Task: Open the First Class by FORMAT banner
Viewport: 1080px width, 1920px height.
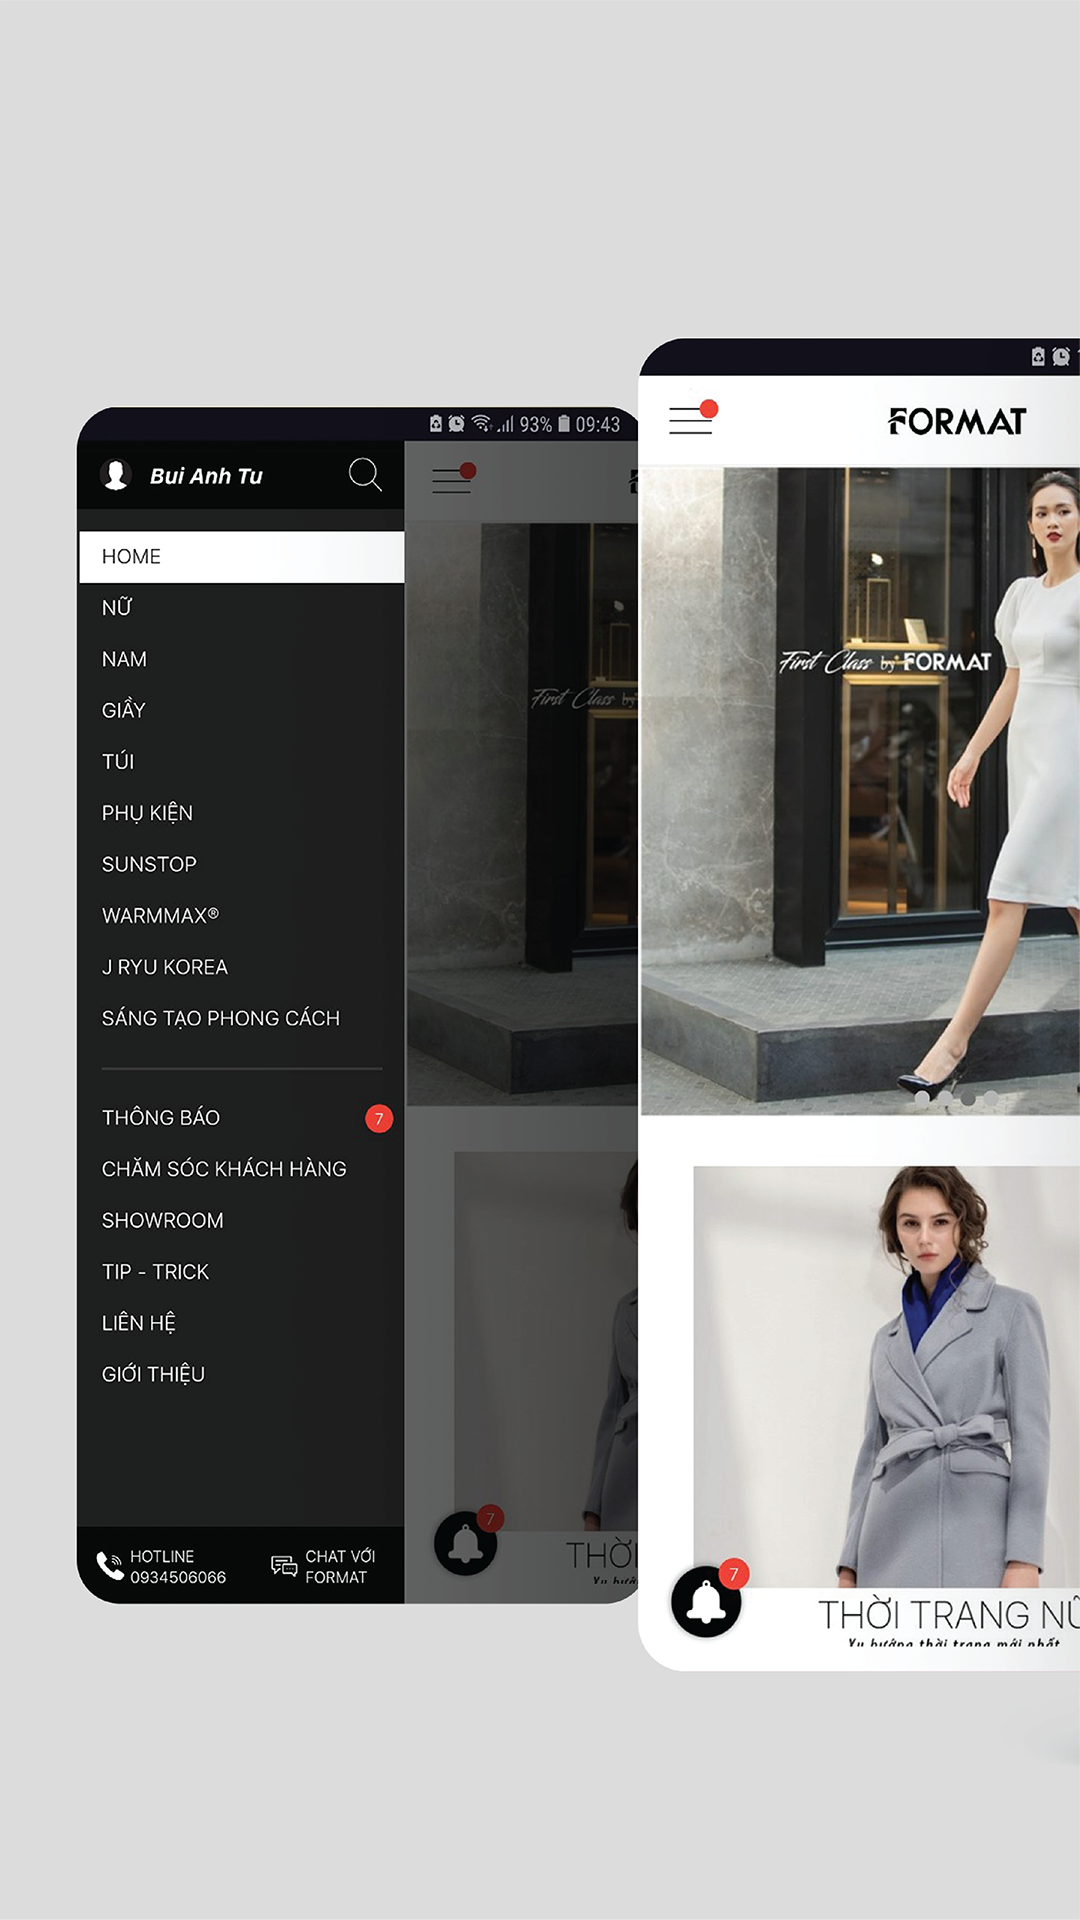Action: (x=860, y=790)
